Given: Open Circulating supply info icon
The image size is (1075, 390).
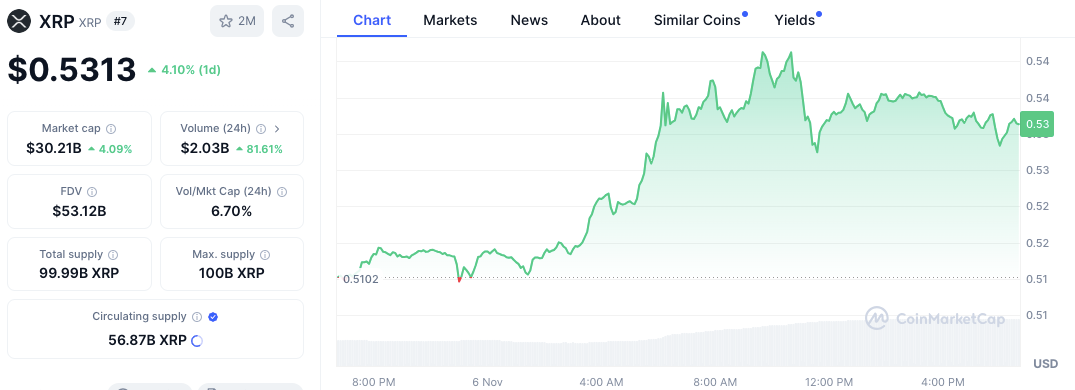Looking at the screenshot, I should (197, 317).
